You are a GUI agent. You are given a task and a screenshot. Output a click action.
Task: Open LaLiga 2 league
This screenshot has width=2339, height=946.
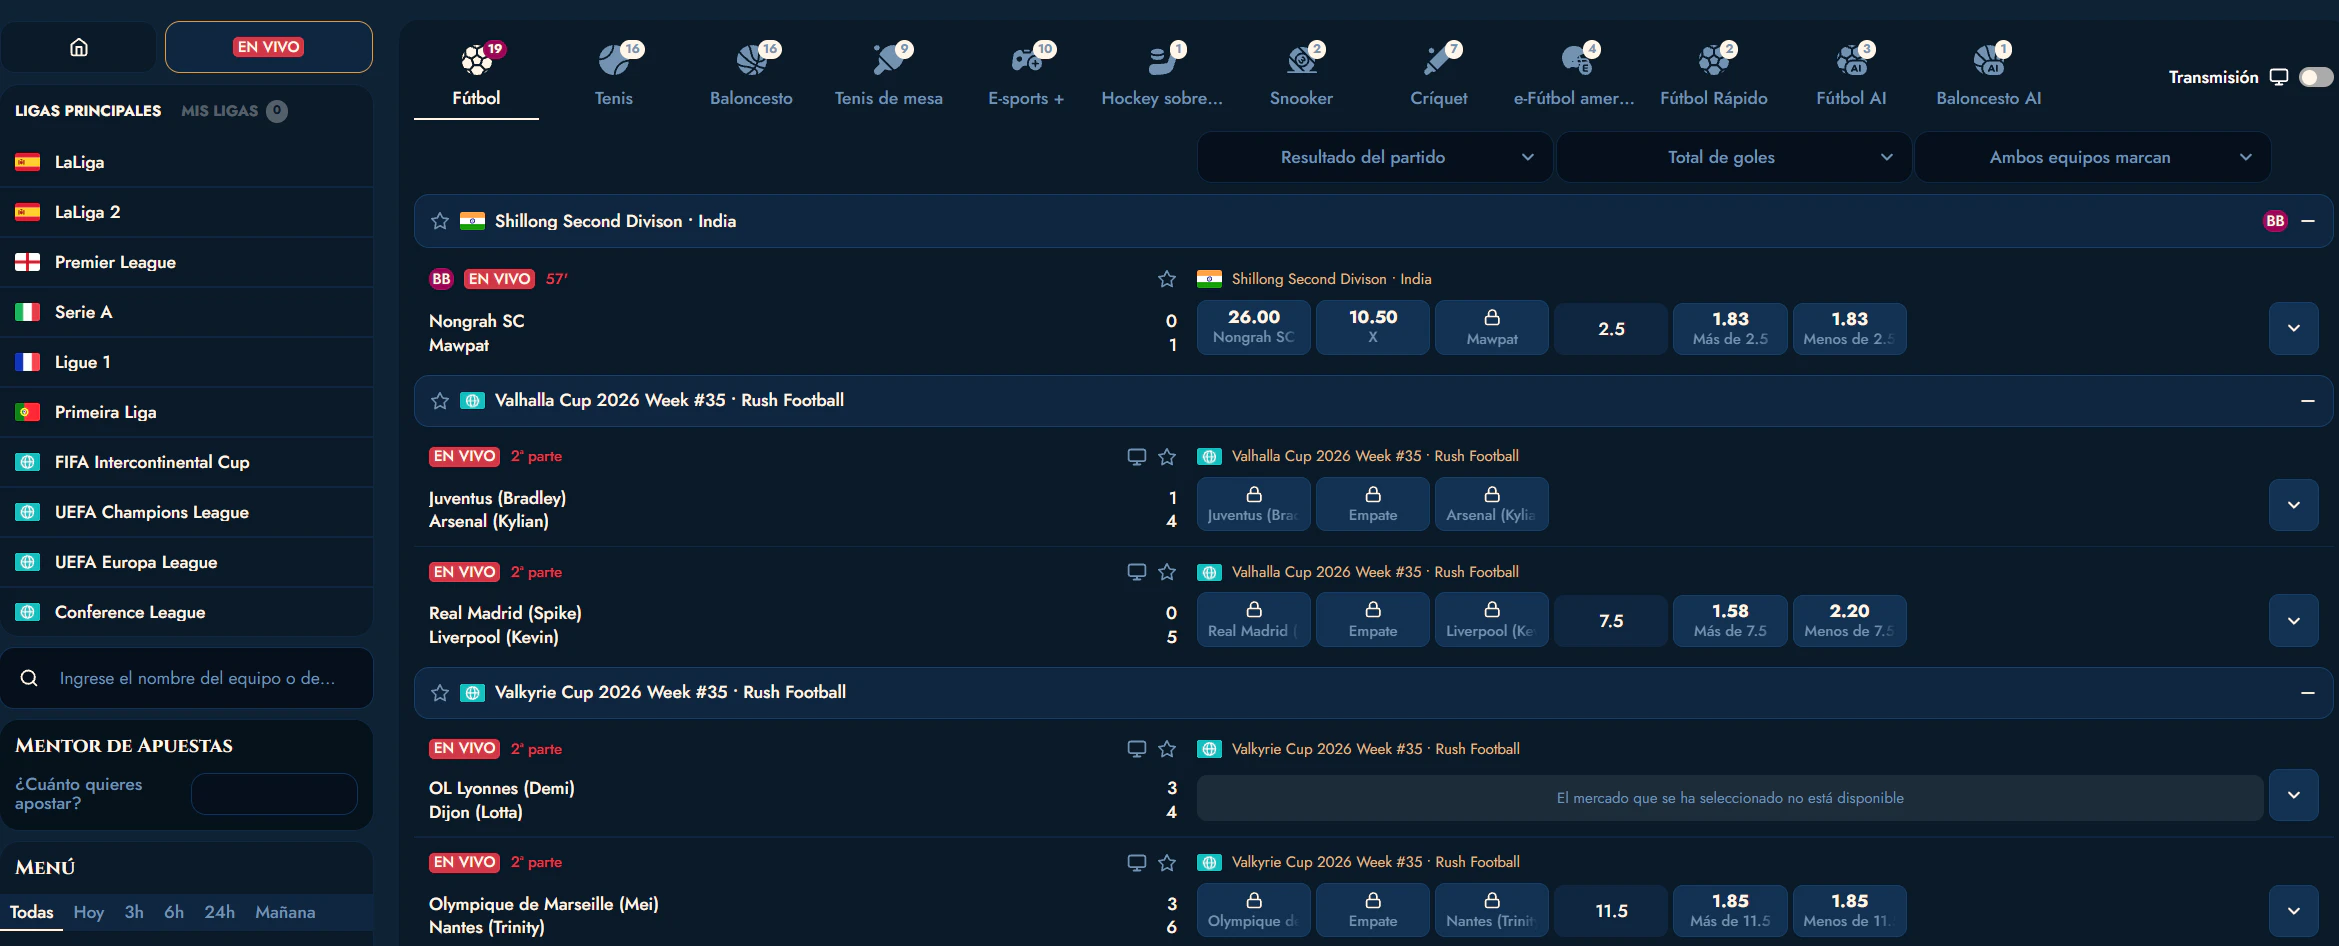(187, 212)
